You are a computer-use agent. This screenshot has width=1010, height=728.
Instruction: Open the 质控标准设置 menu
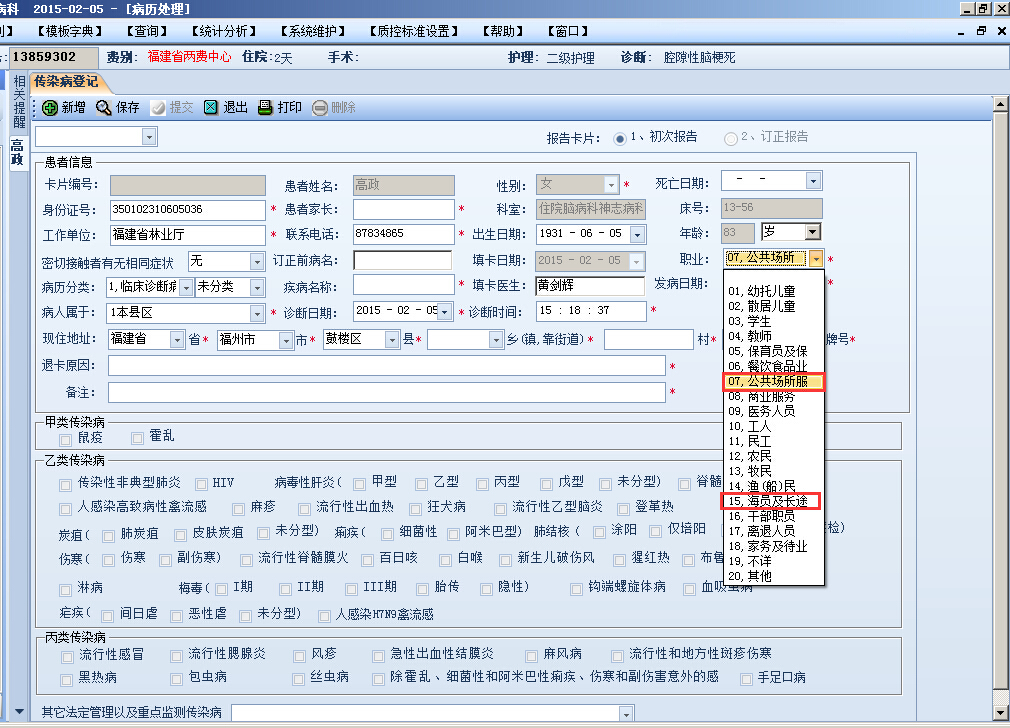coord(414,32)
